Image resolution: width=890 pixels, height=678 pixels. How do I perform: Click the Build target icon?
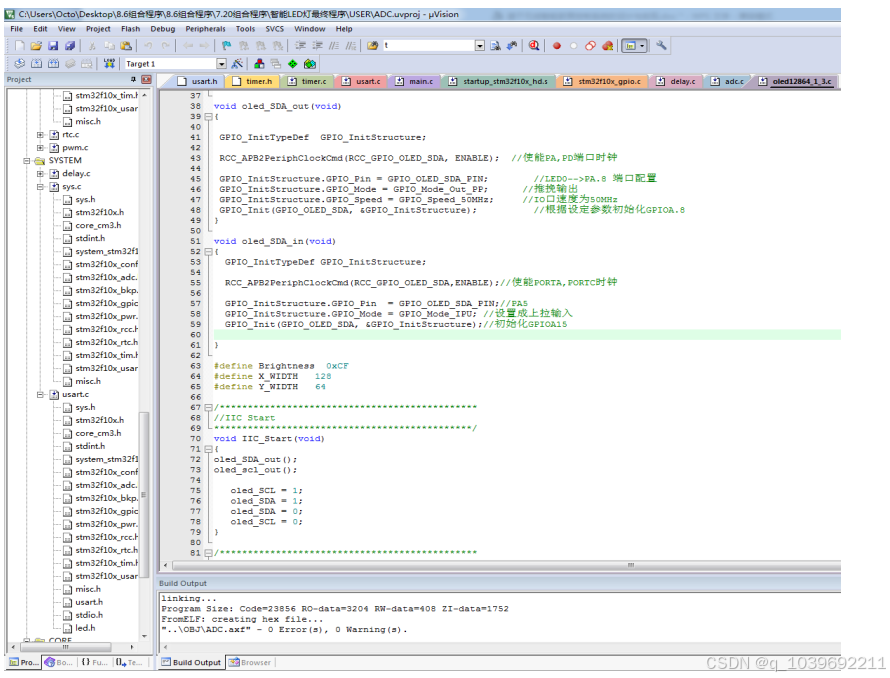click(x=36, y=64)
